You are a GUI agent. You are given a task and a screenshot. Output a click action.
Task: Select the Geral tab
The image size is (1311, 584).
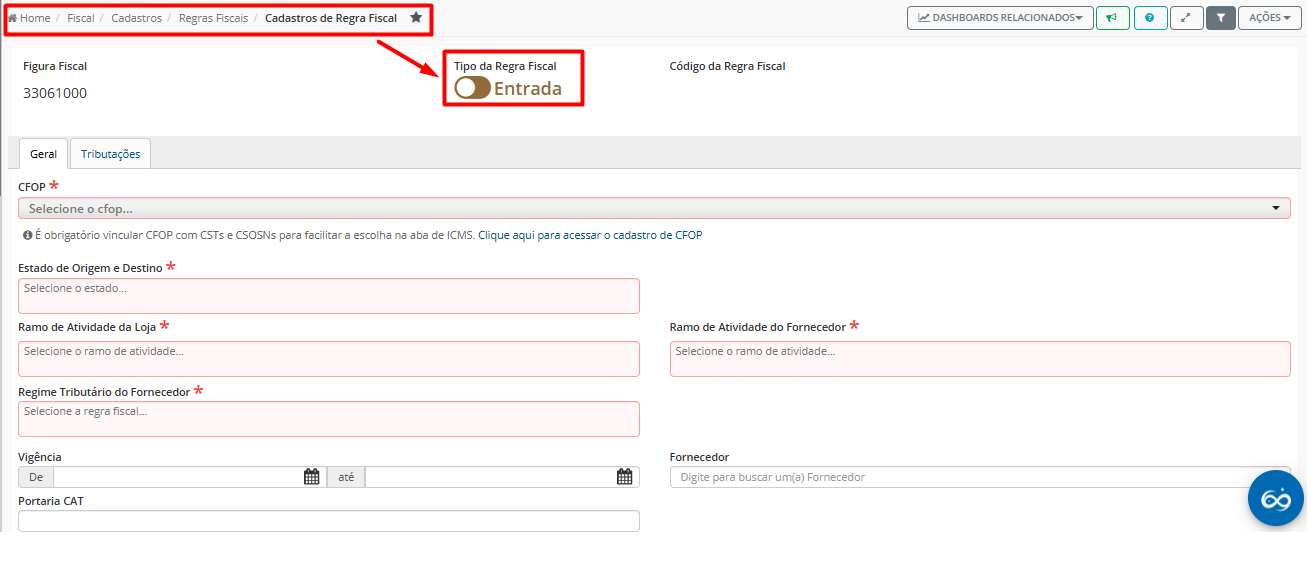pyautogui.click(x=43, y=154)
